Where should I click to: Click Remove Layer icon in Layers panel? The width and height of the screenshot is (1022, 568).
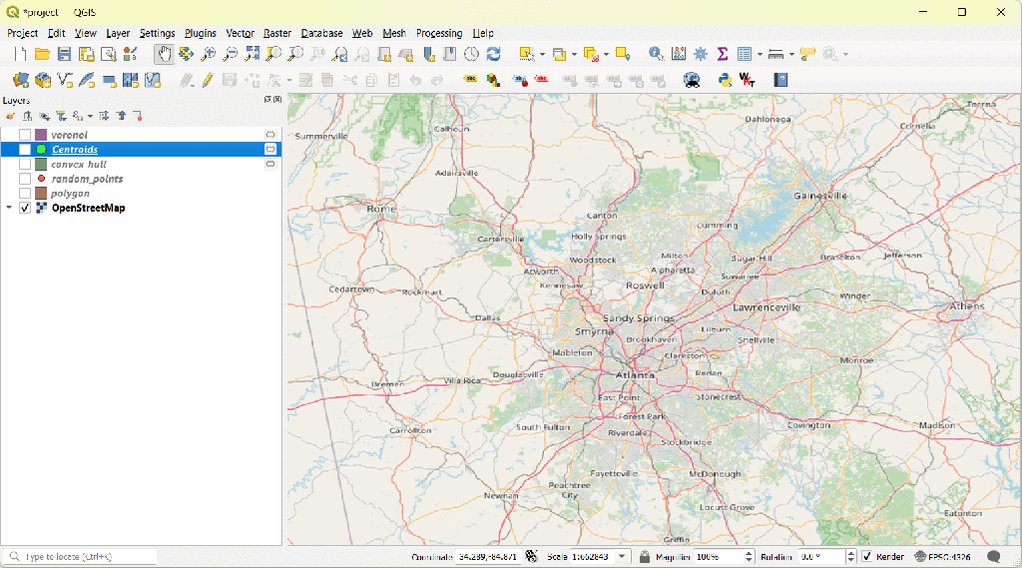[138, 116]
